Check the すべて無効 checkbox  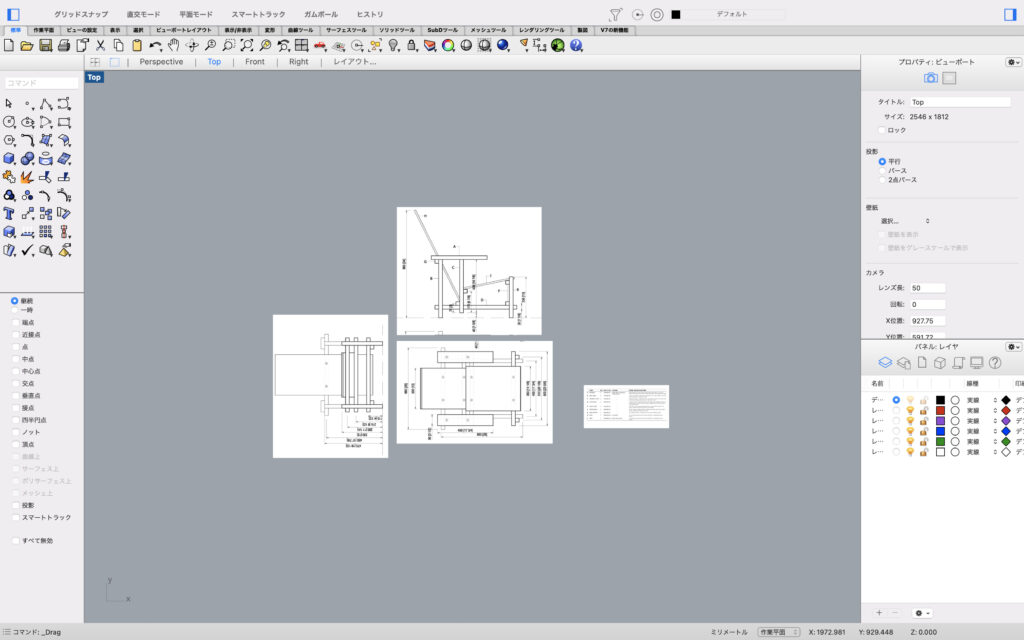(15, 540)
